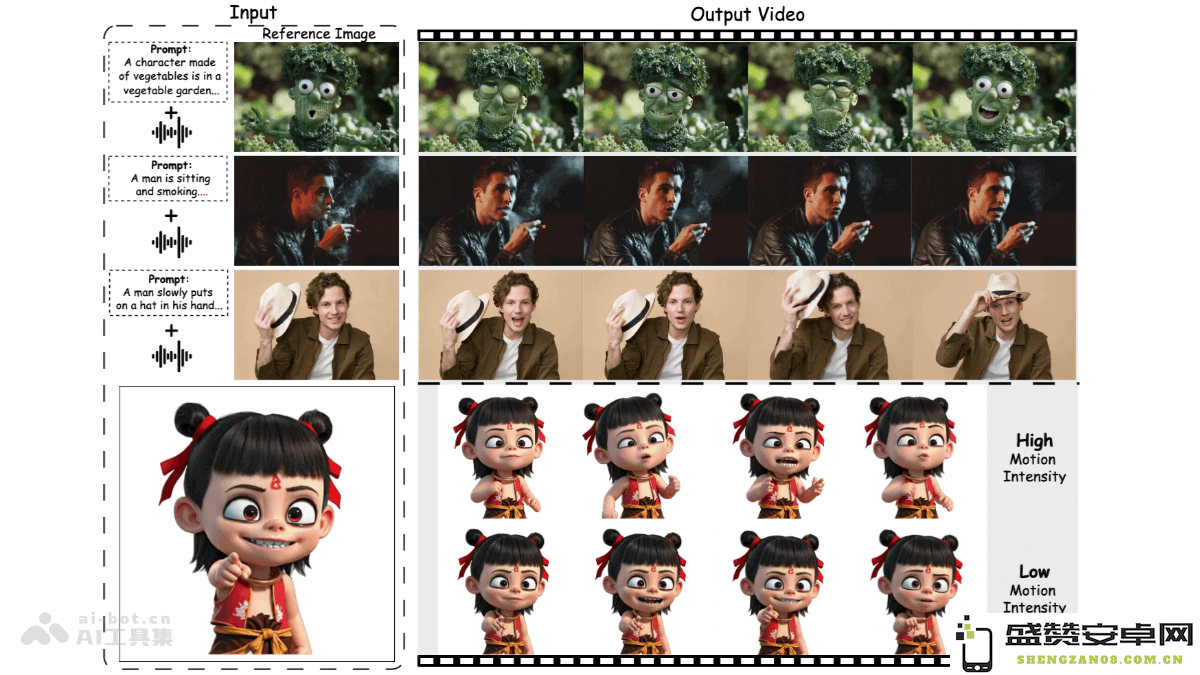
Task: Open the vegetable character frame with open mouth
Action: click(994, 97)
